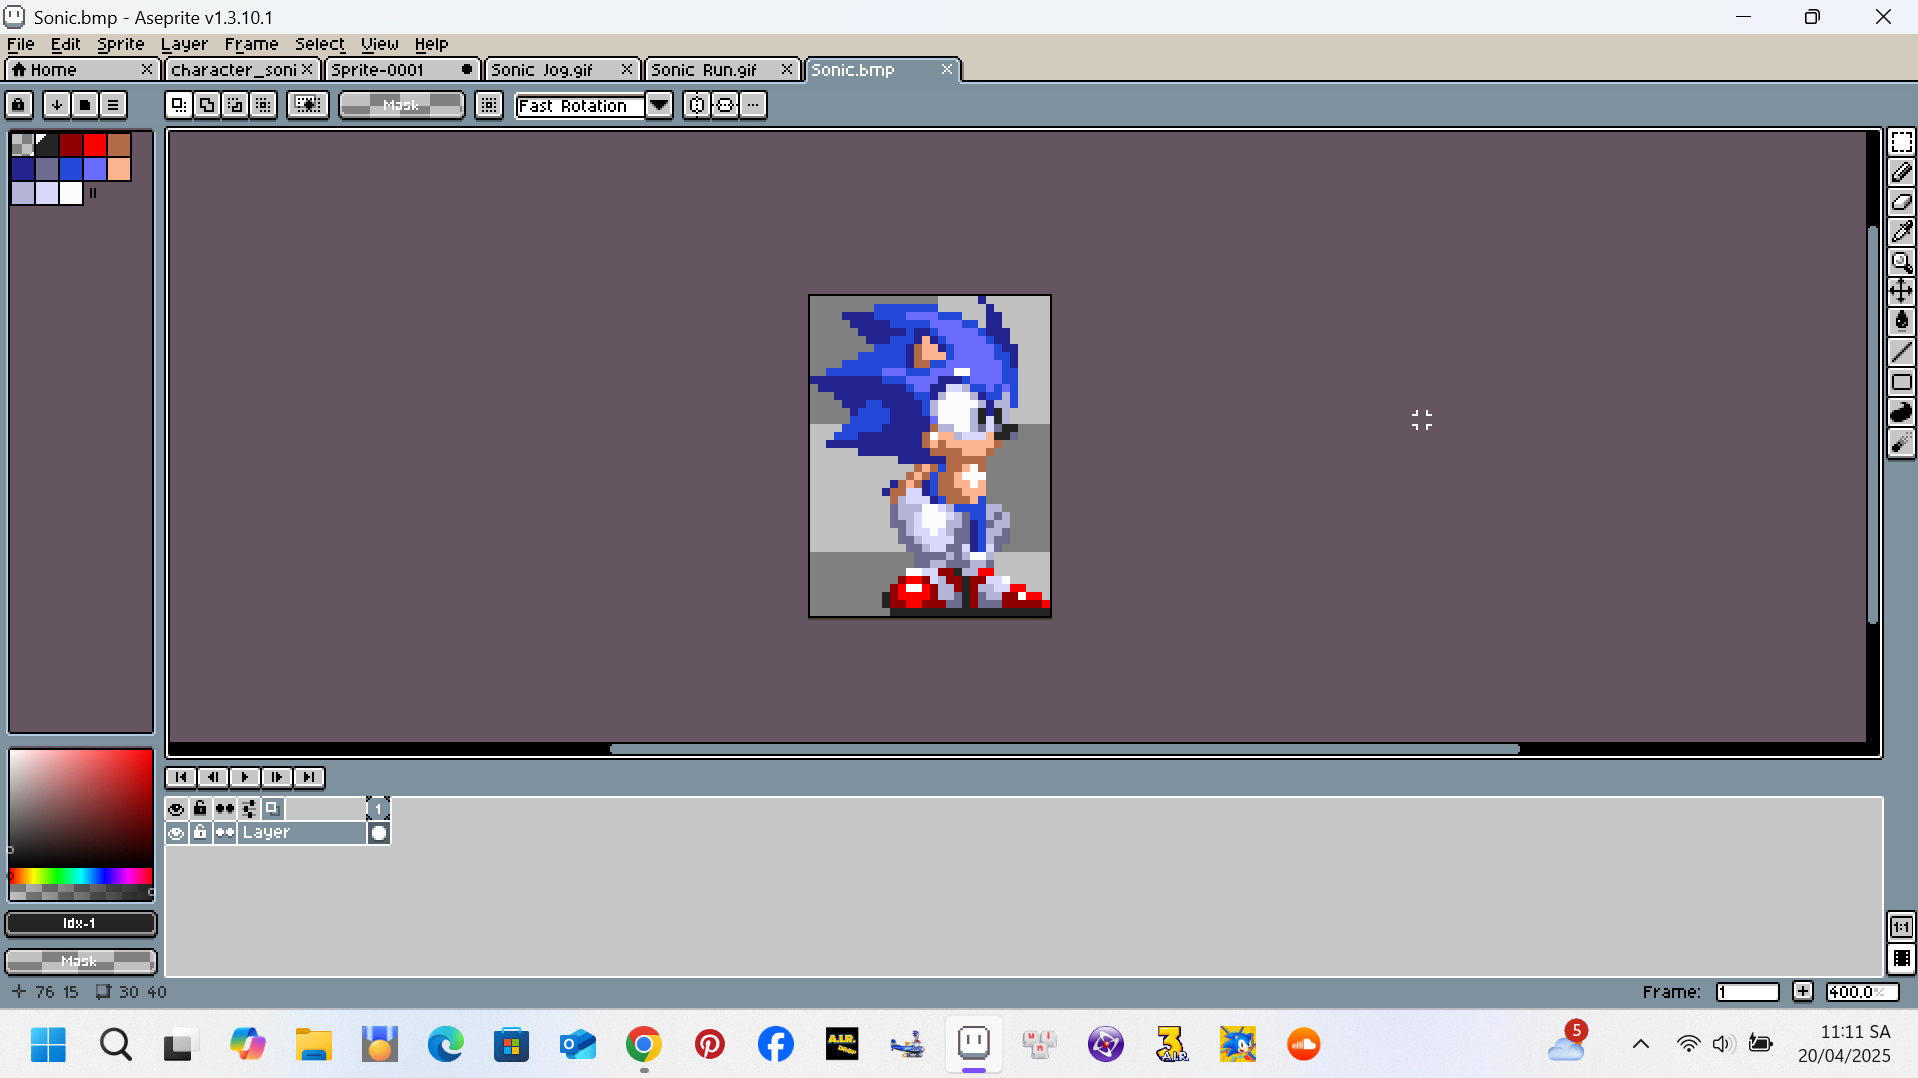
Task: Switch to the Sonic Run.gif tab
Action: pos(703,69)
